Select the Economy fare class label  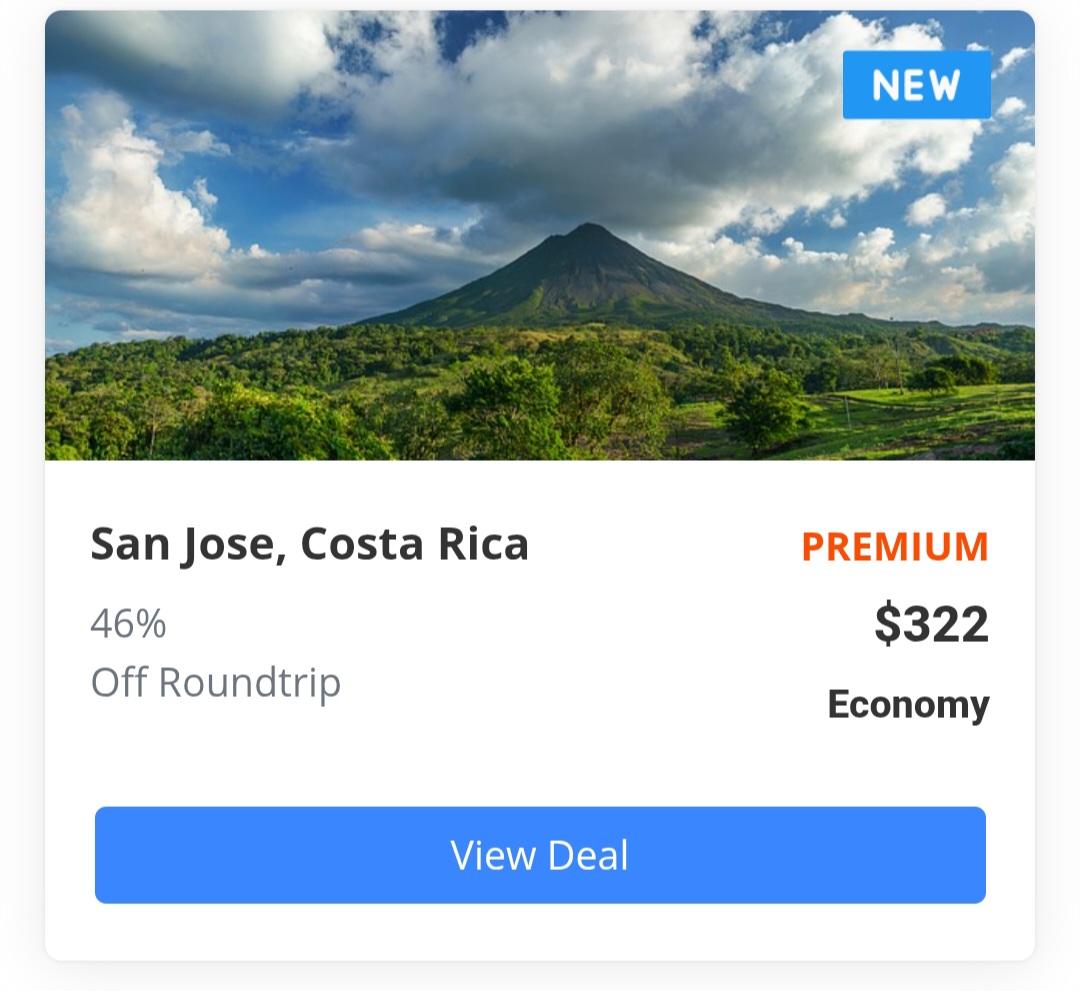point(908,705)
